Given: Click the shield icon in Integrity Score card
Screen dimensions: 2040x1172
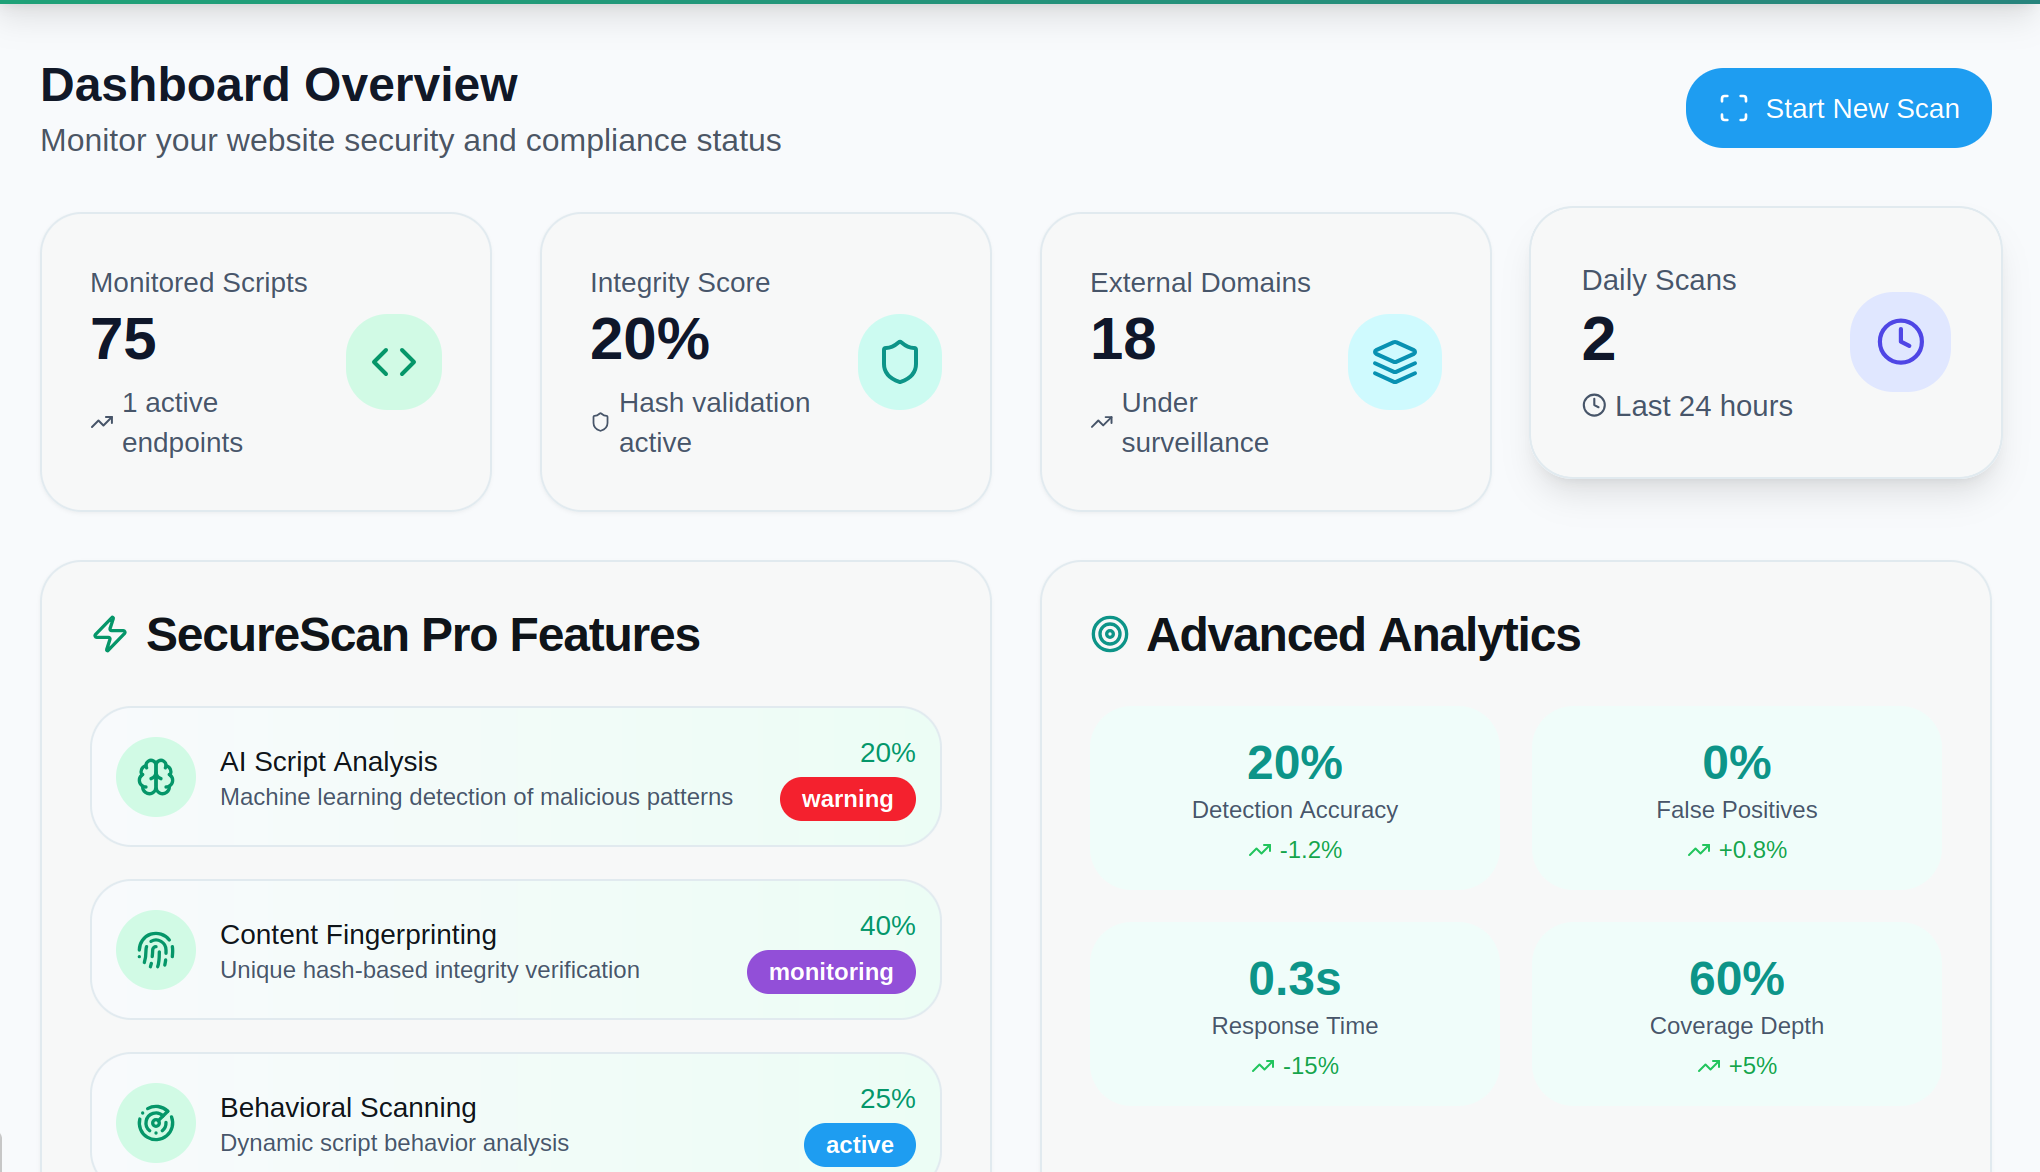Looking at the screenshot, I should coord(899,362).
